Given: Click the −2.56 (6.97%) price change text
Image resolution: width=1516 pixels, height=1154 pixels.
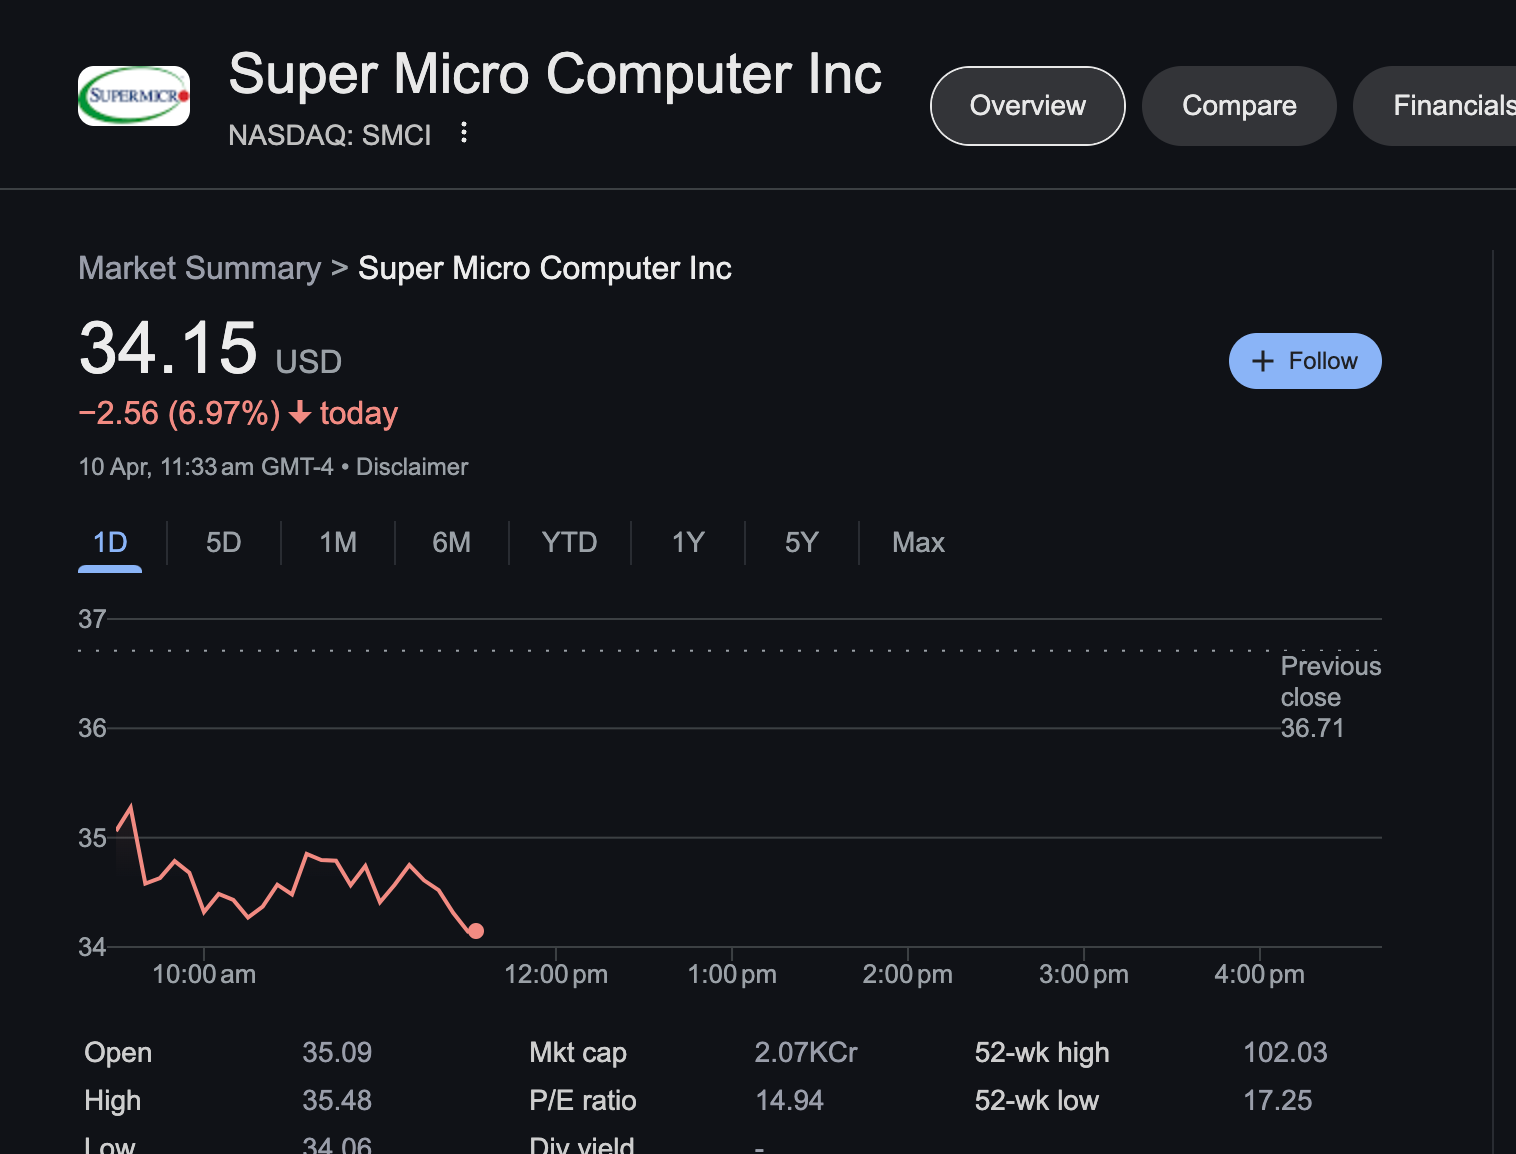Looking at the screenshot, I should pyautogui.click(x=179, y=413).
